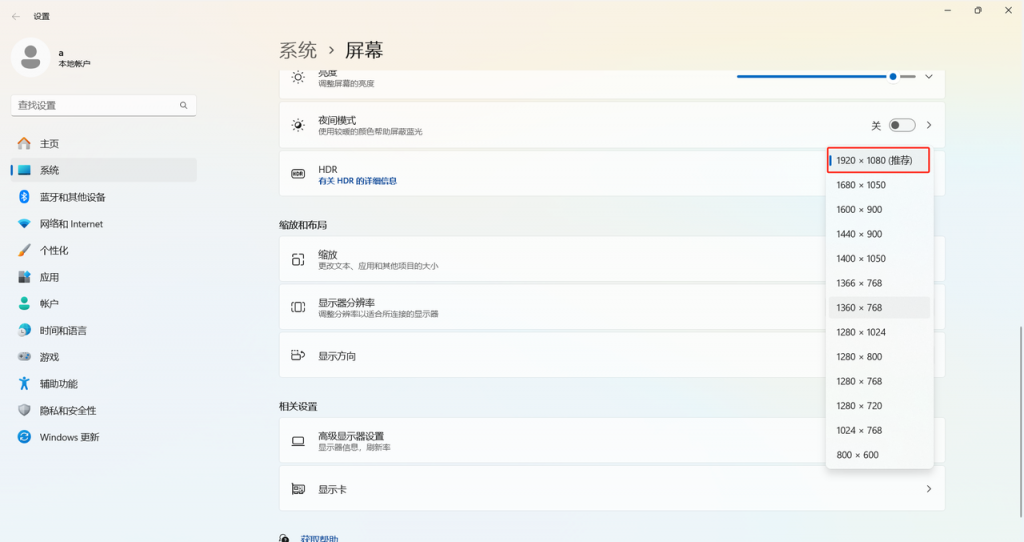Choose 1360 × 768 resolution option

tap(879, 308)
